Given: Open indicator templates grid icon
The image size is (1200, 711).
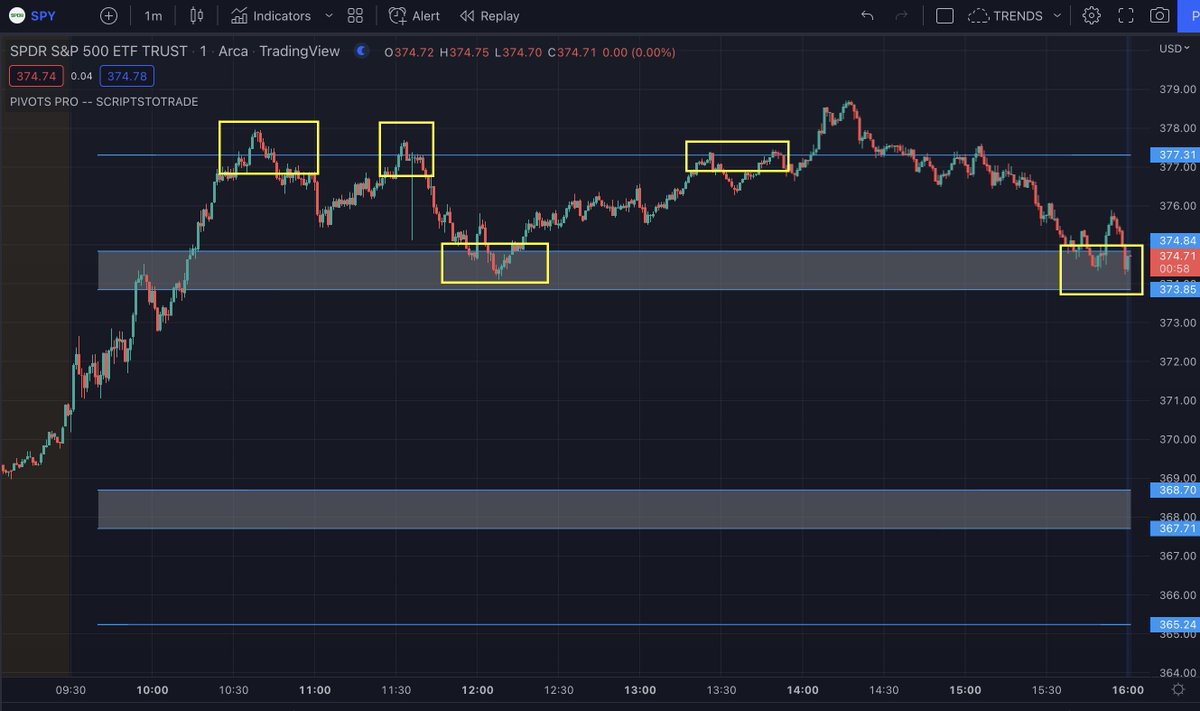Looking at the screenshot, I should pyautogui.click(x=355, y=16).
